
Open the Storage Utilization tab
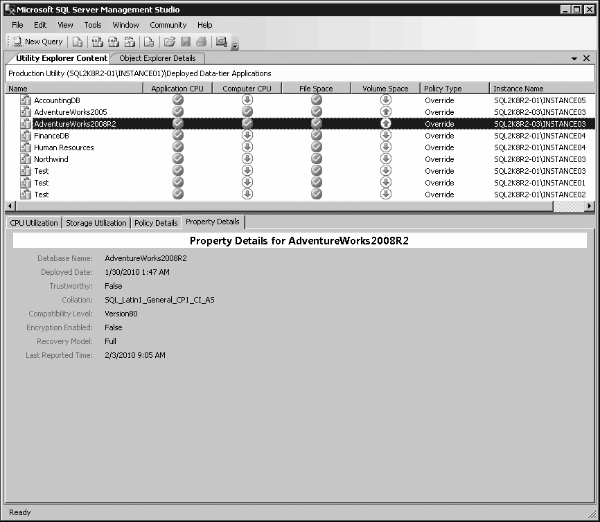pos(96,223)
